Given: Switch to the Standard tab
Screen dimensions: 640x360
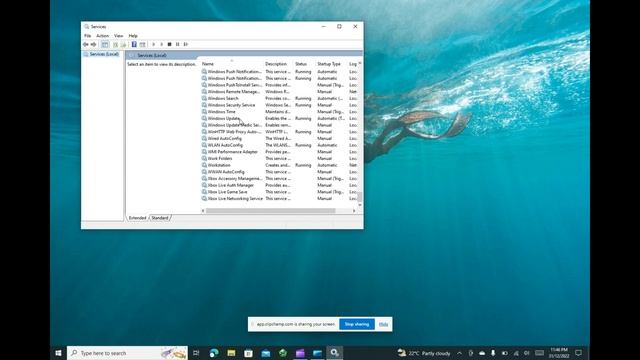Looking at the screenshot, I should pos(160,218).
